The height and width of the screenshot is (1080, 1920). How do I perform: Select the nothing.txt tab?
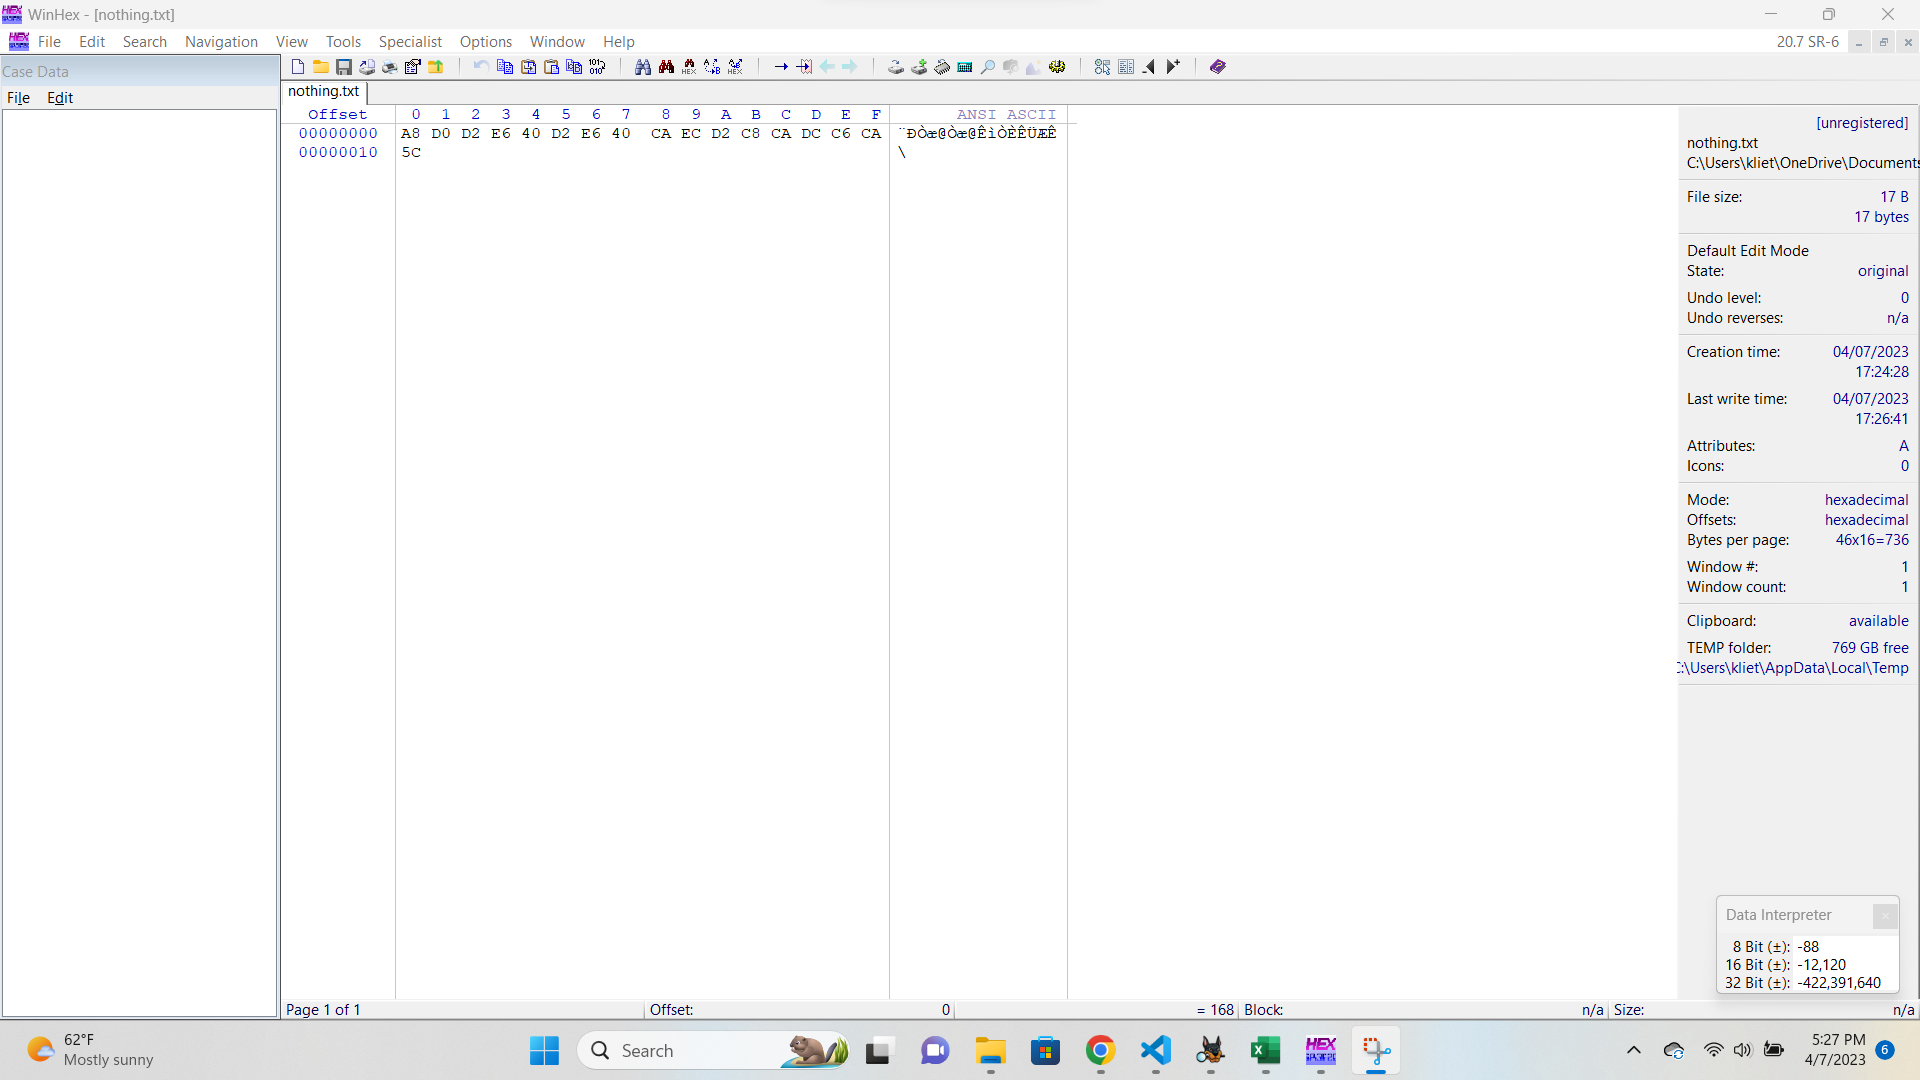pyautogui.click(x=323, y=91)
